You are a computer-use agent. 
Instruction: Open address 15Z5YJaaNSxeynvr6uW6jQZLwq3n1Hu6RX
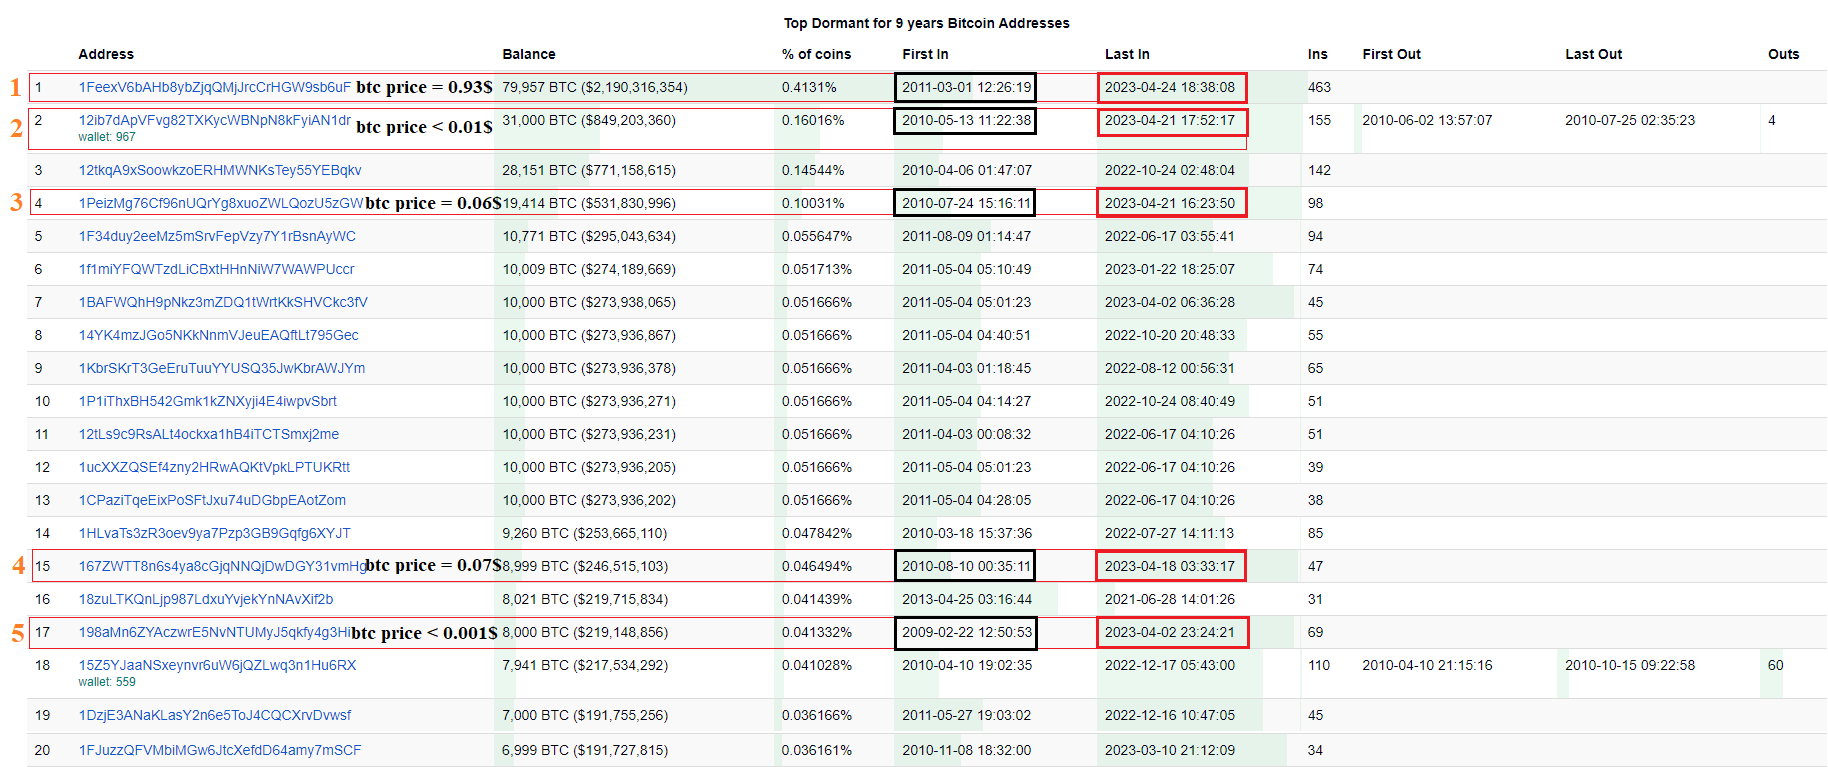pyautogui.click(x=218, y=665)
